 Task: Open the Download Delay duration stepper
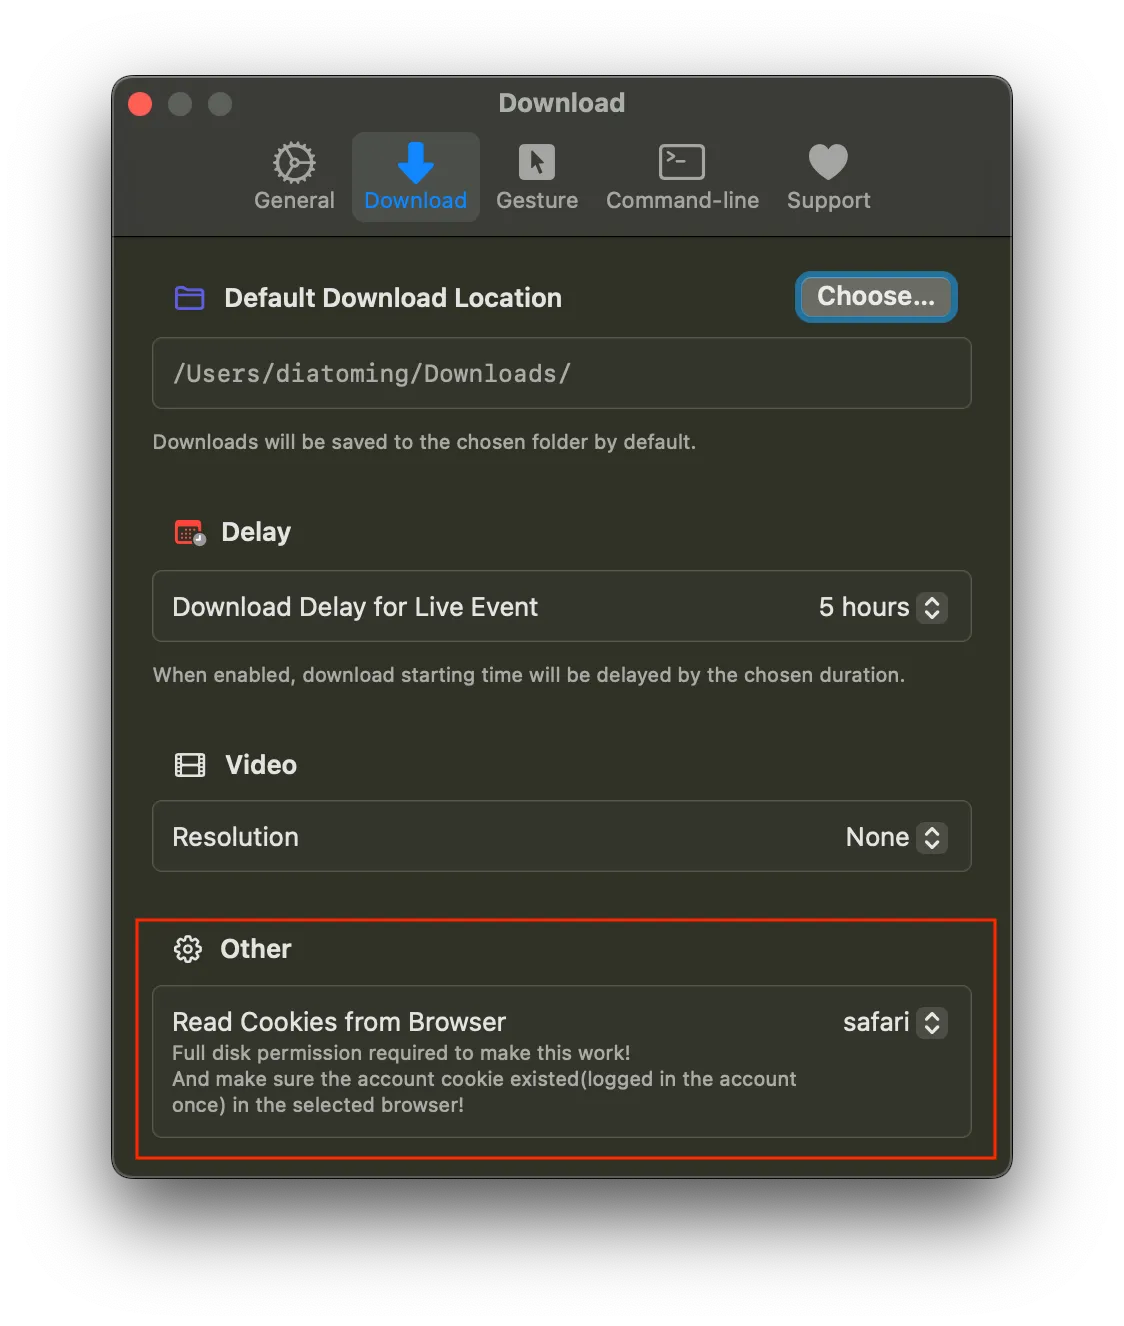click(932, 607)
